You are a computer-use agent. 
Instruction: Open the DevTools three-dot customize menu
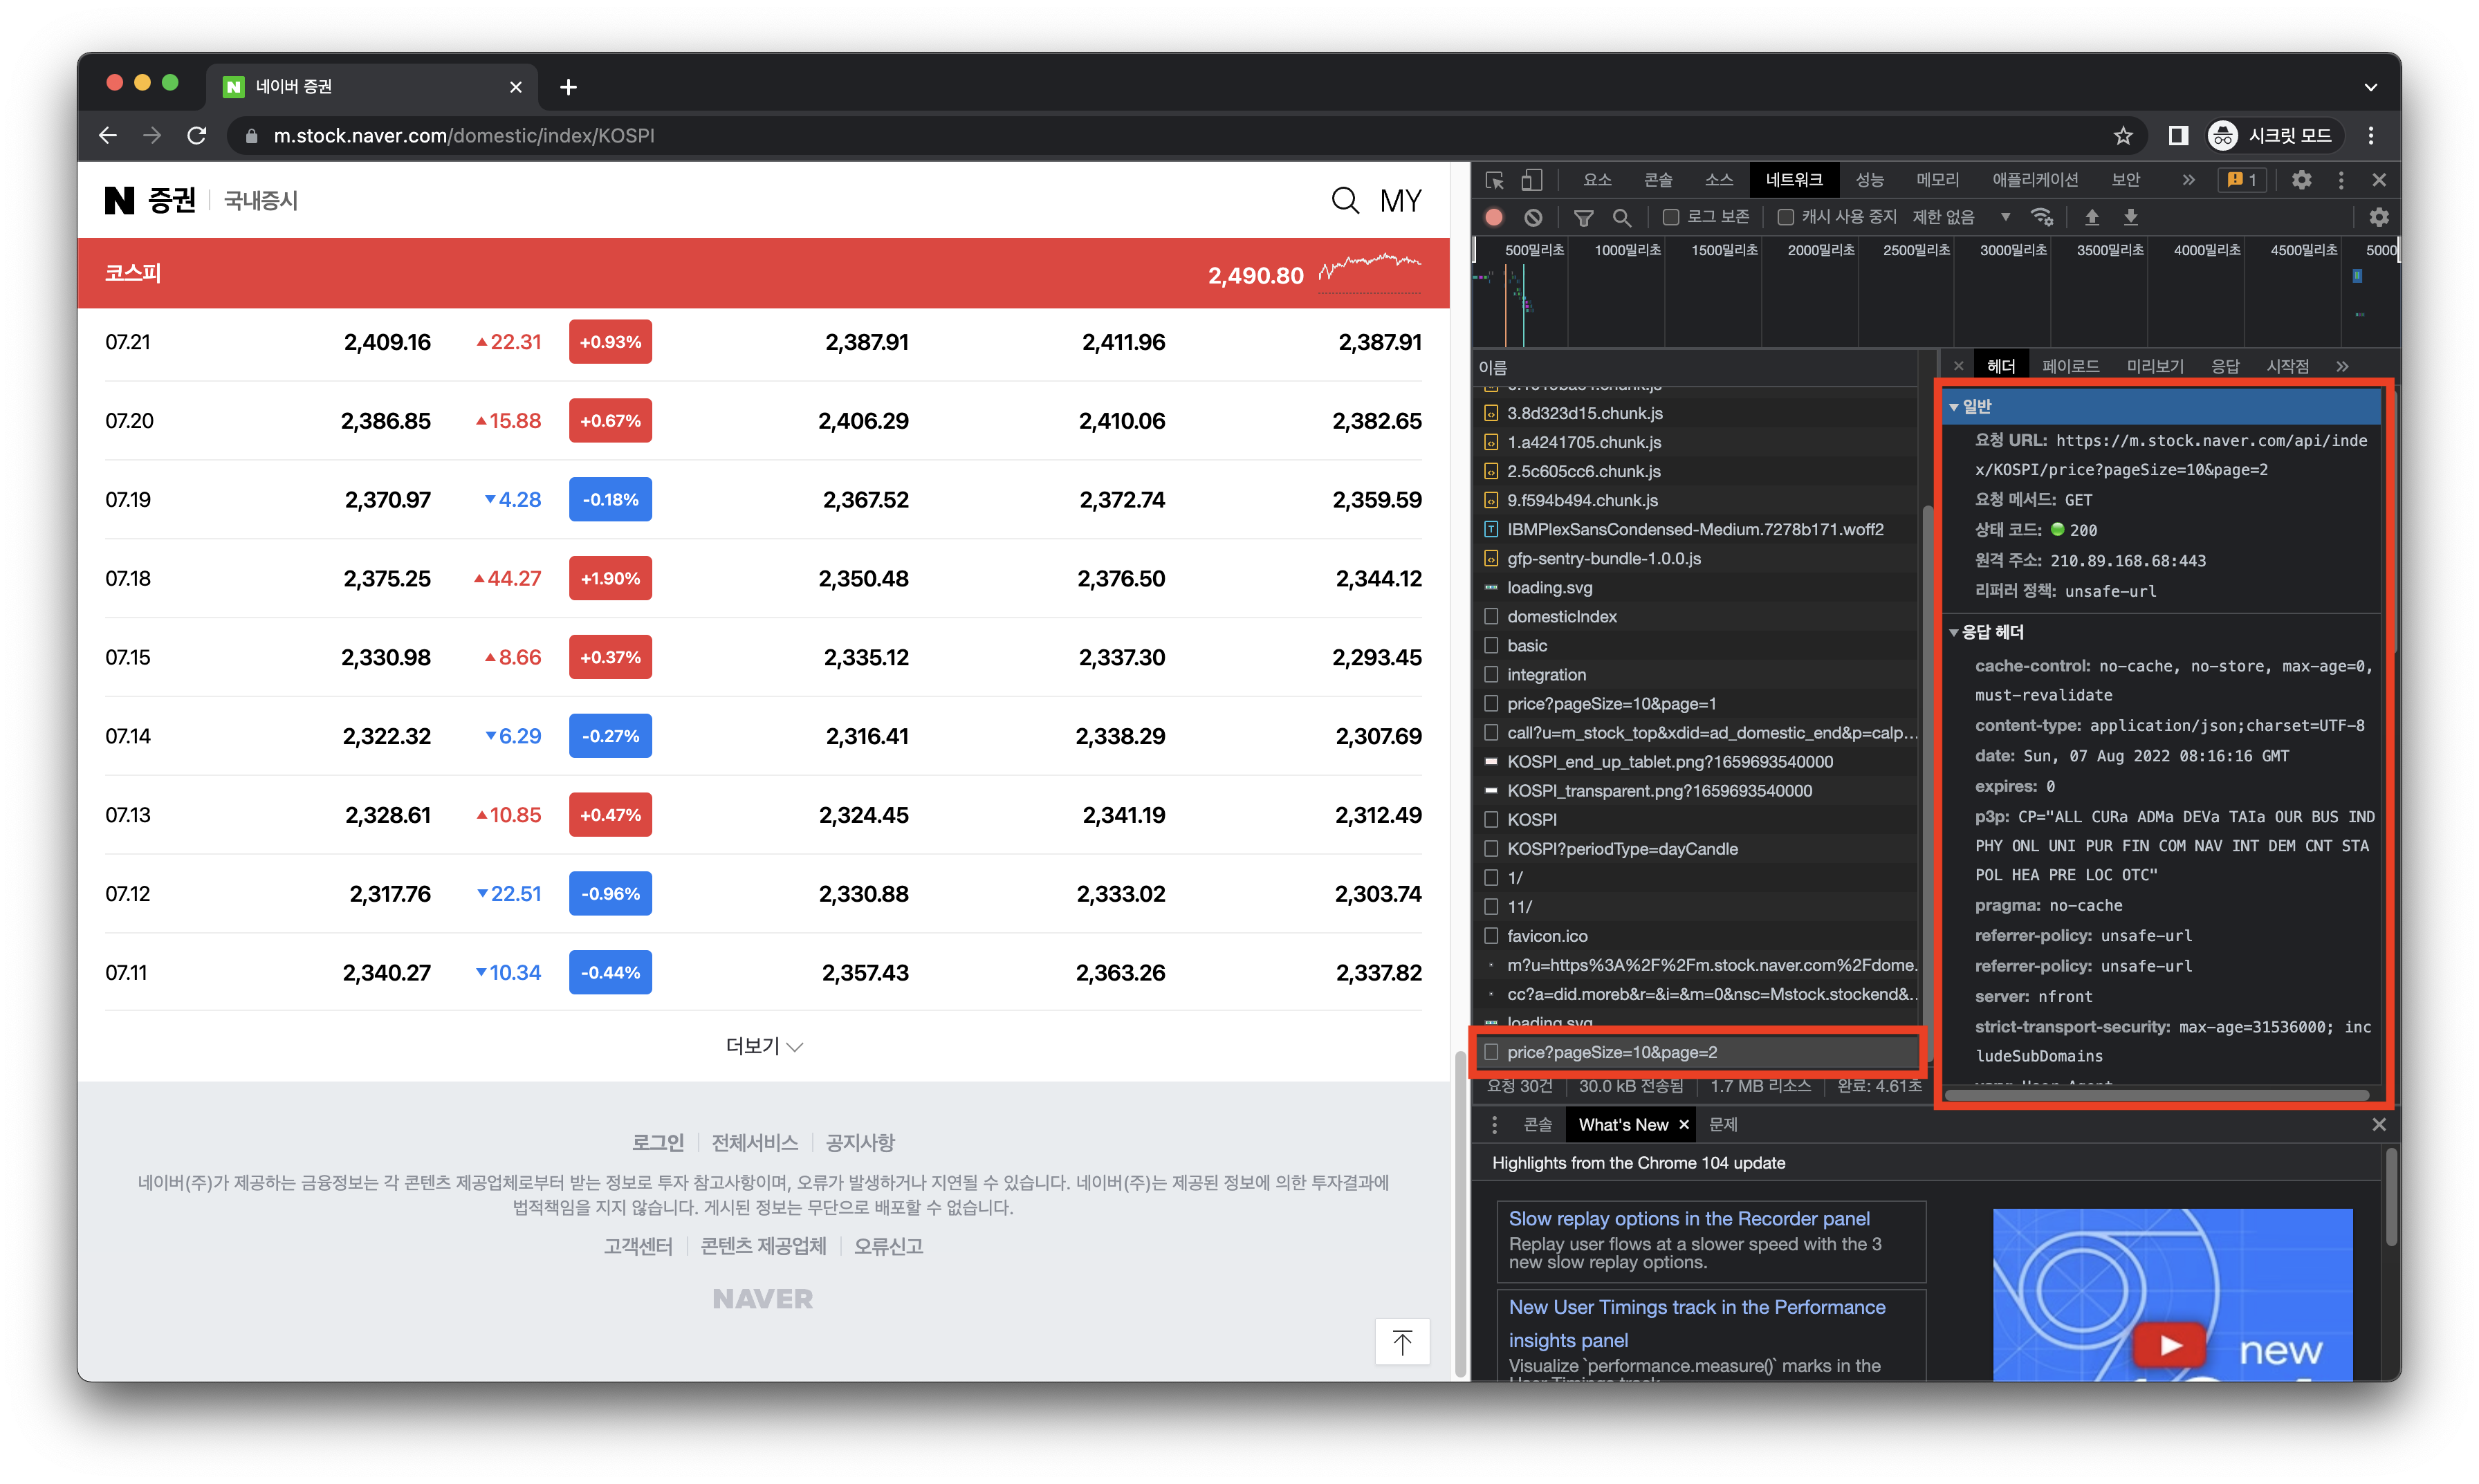2341,180
